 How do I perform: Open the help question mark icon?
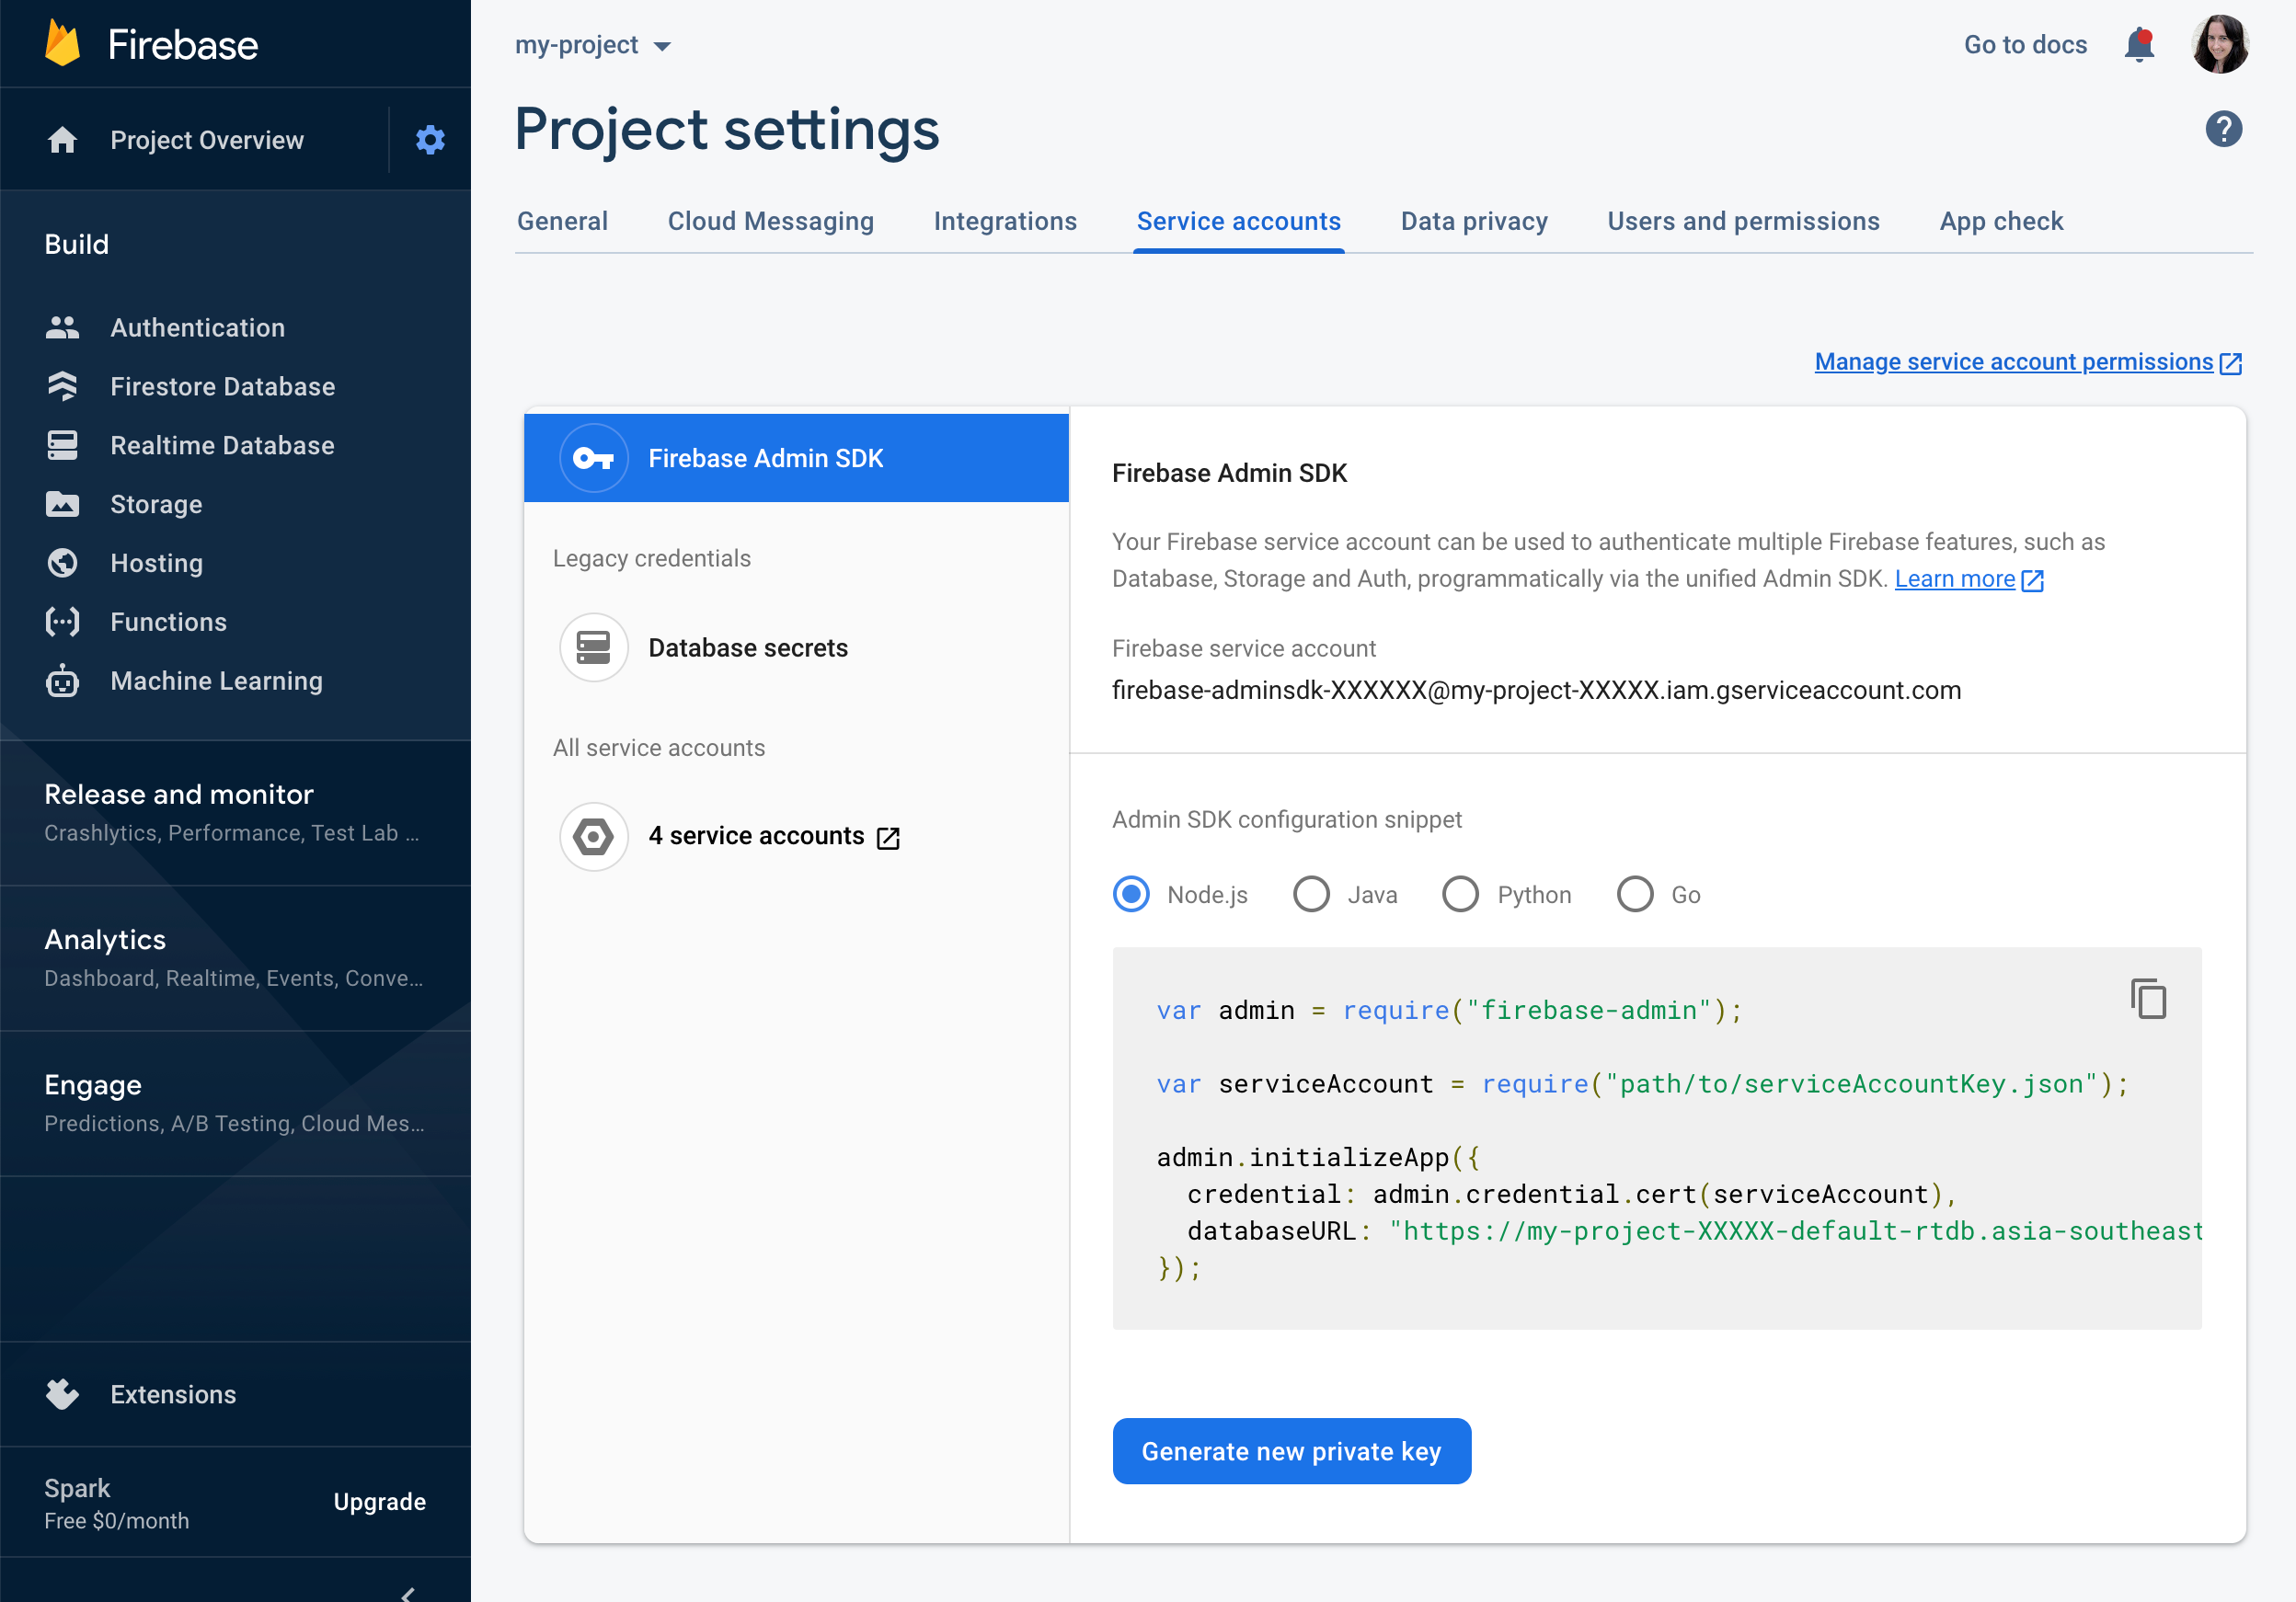pos(2223,129)
